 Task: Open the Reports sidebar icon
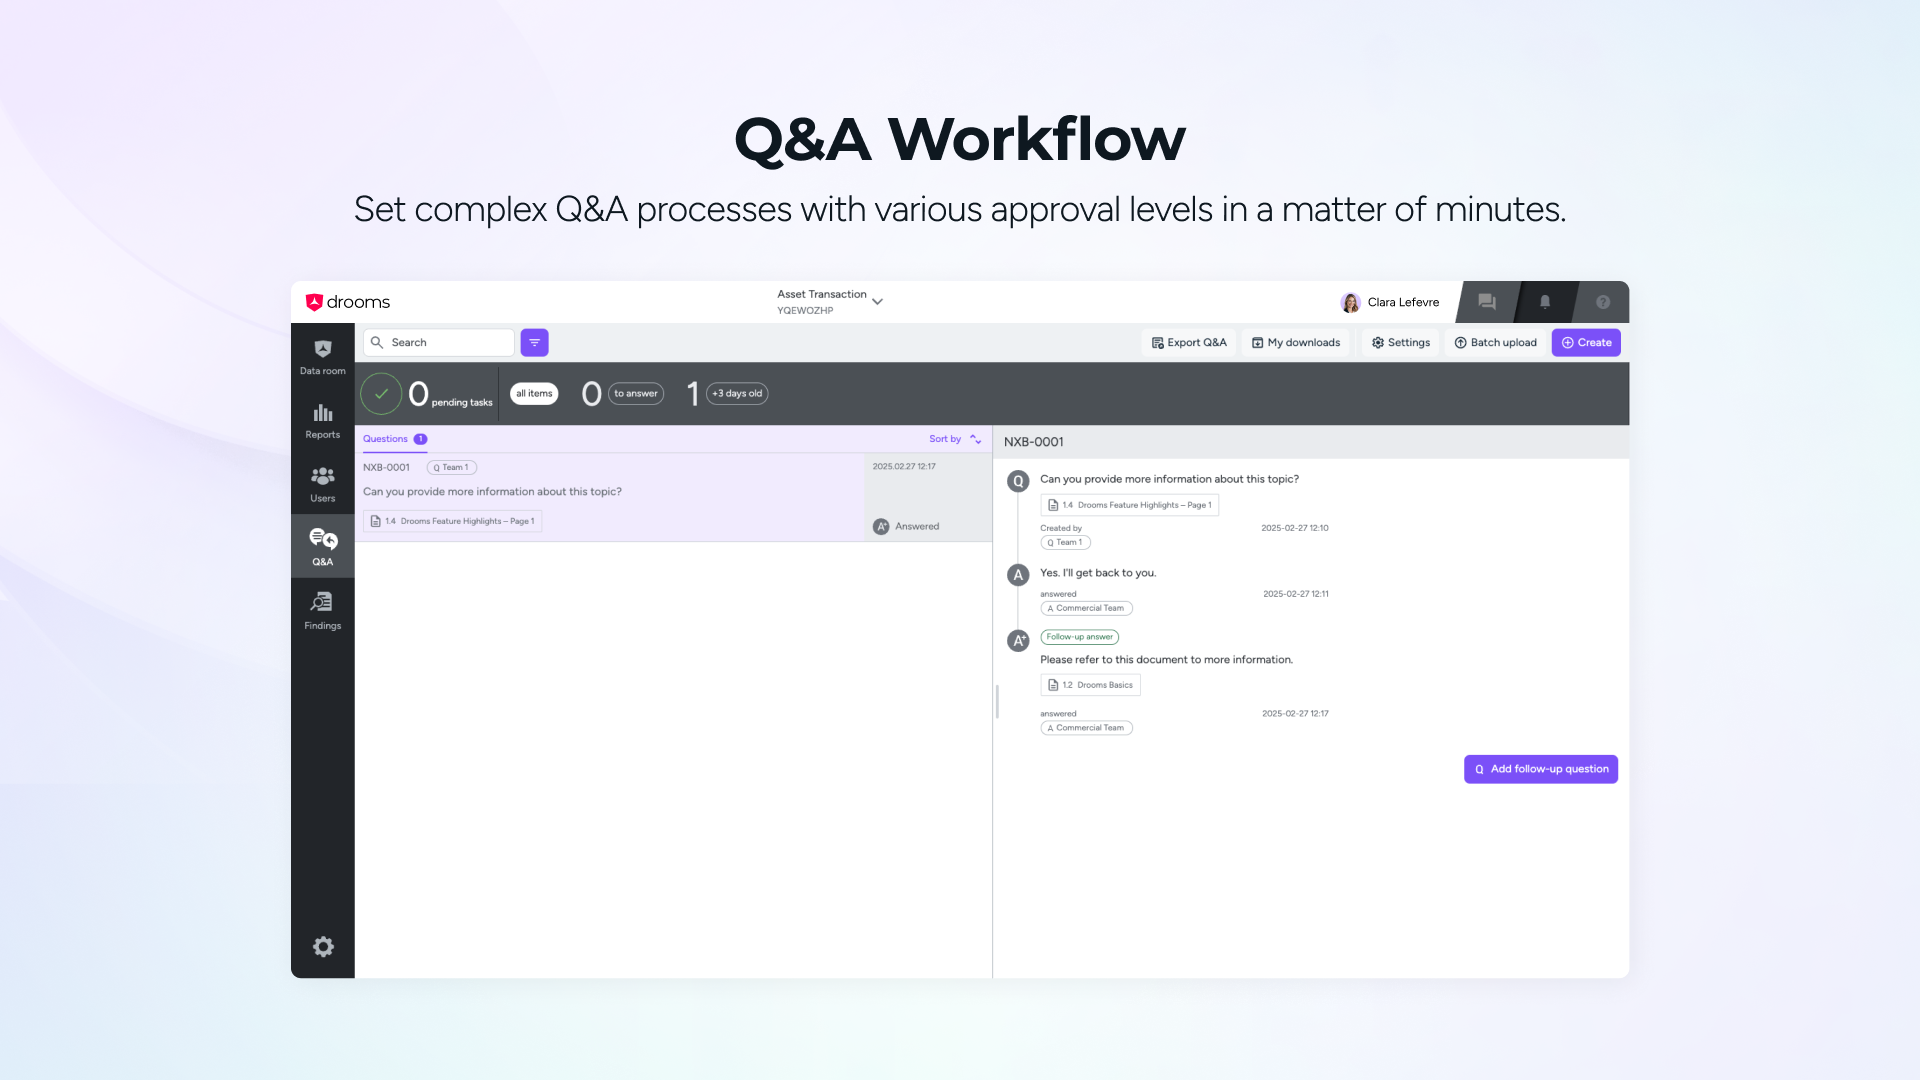coord(322,420)
